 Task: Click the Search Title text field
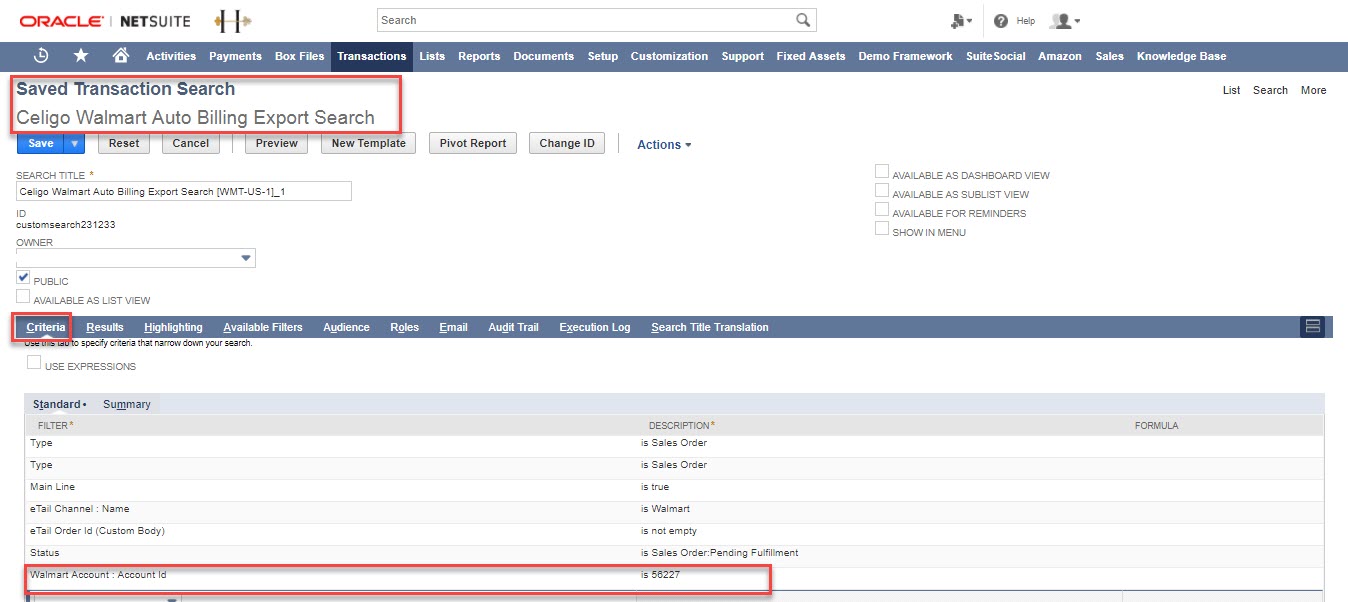point(184,191)
